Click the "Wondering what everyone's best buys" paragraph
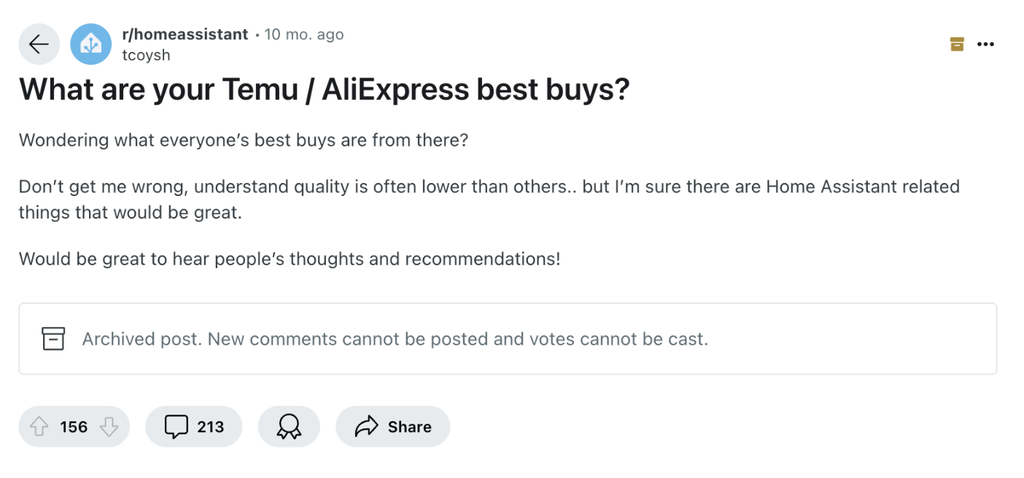The image size is (1024, 478). tap(243, 140)
